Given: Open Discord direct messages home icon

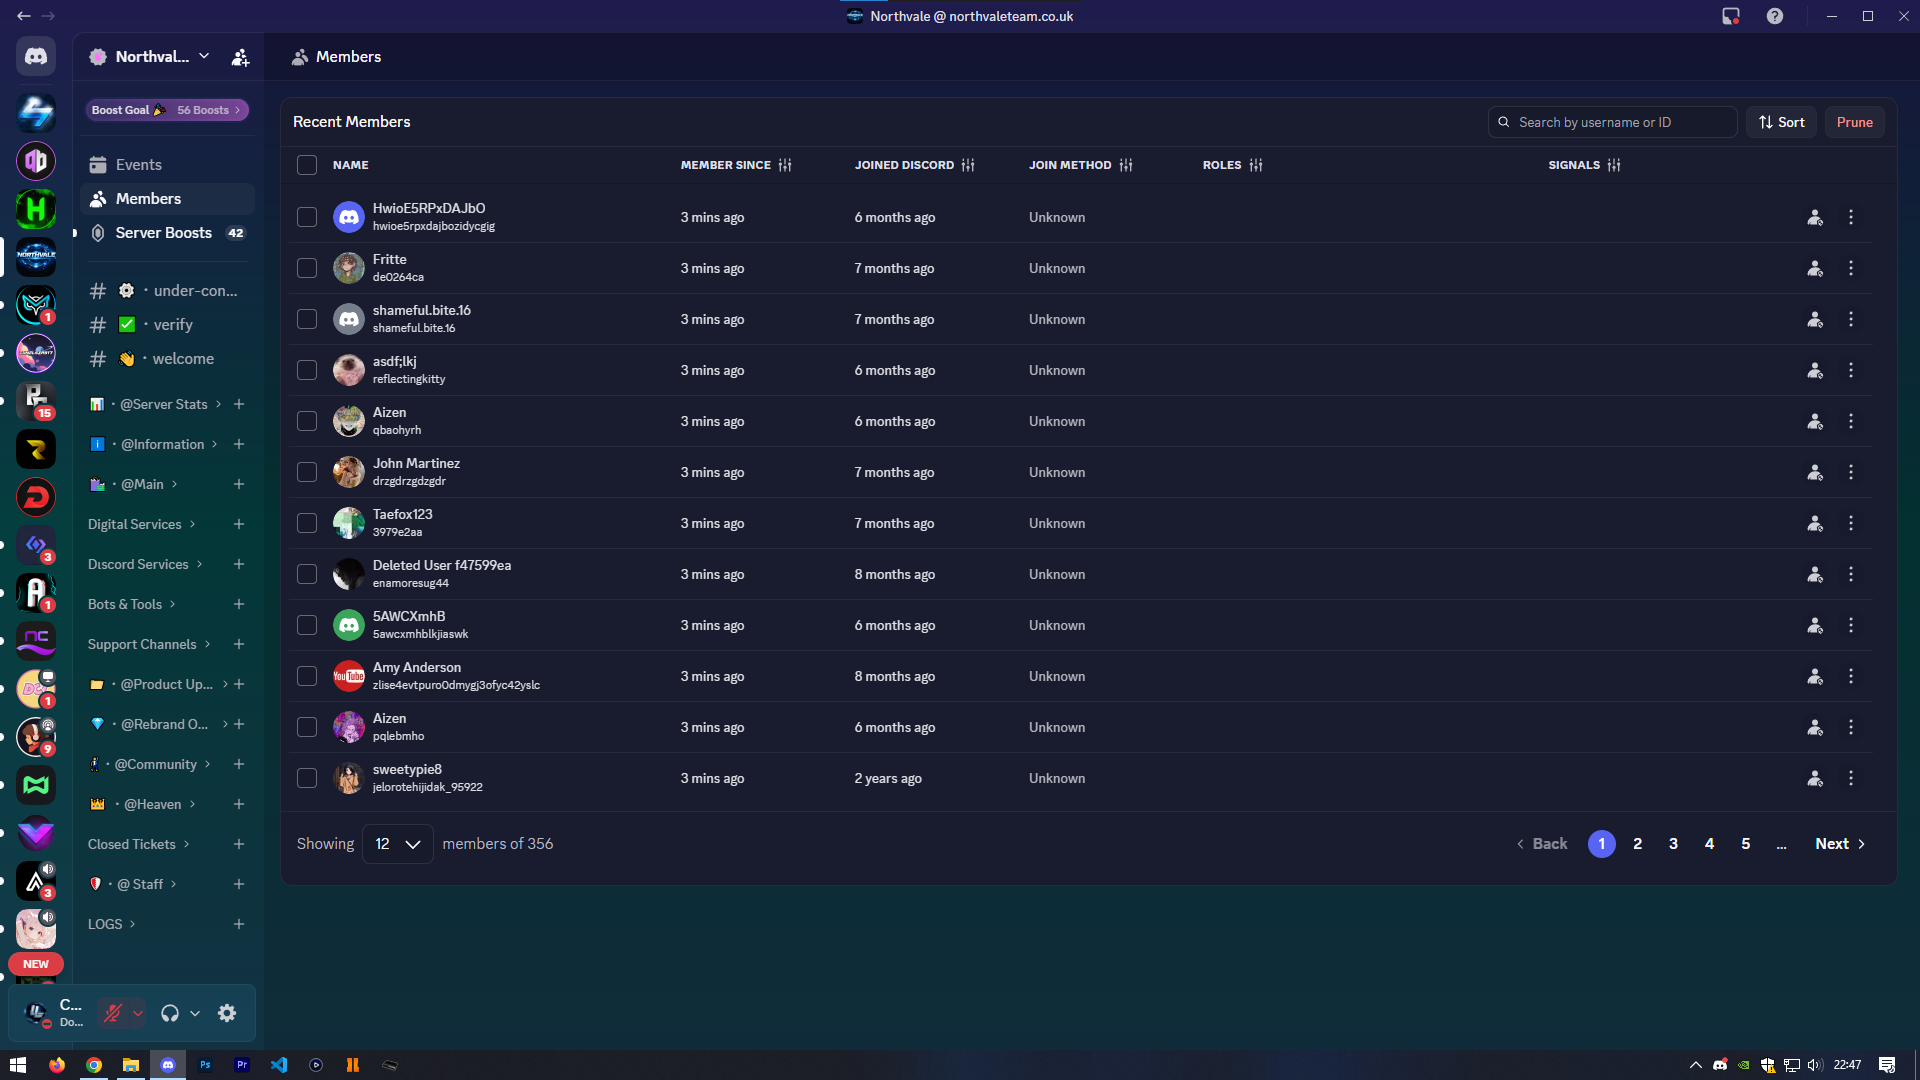Looking at the screenshot, I should 36,57.
